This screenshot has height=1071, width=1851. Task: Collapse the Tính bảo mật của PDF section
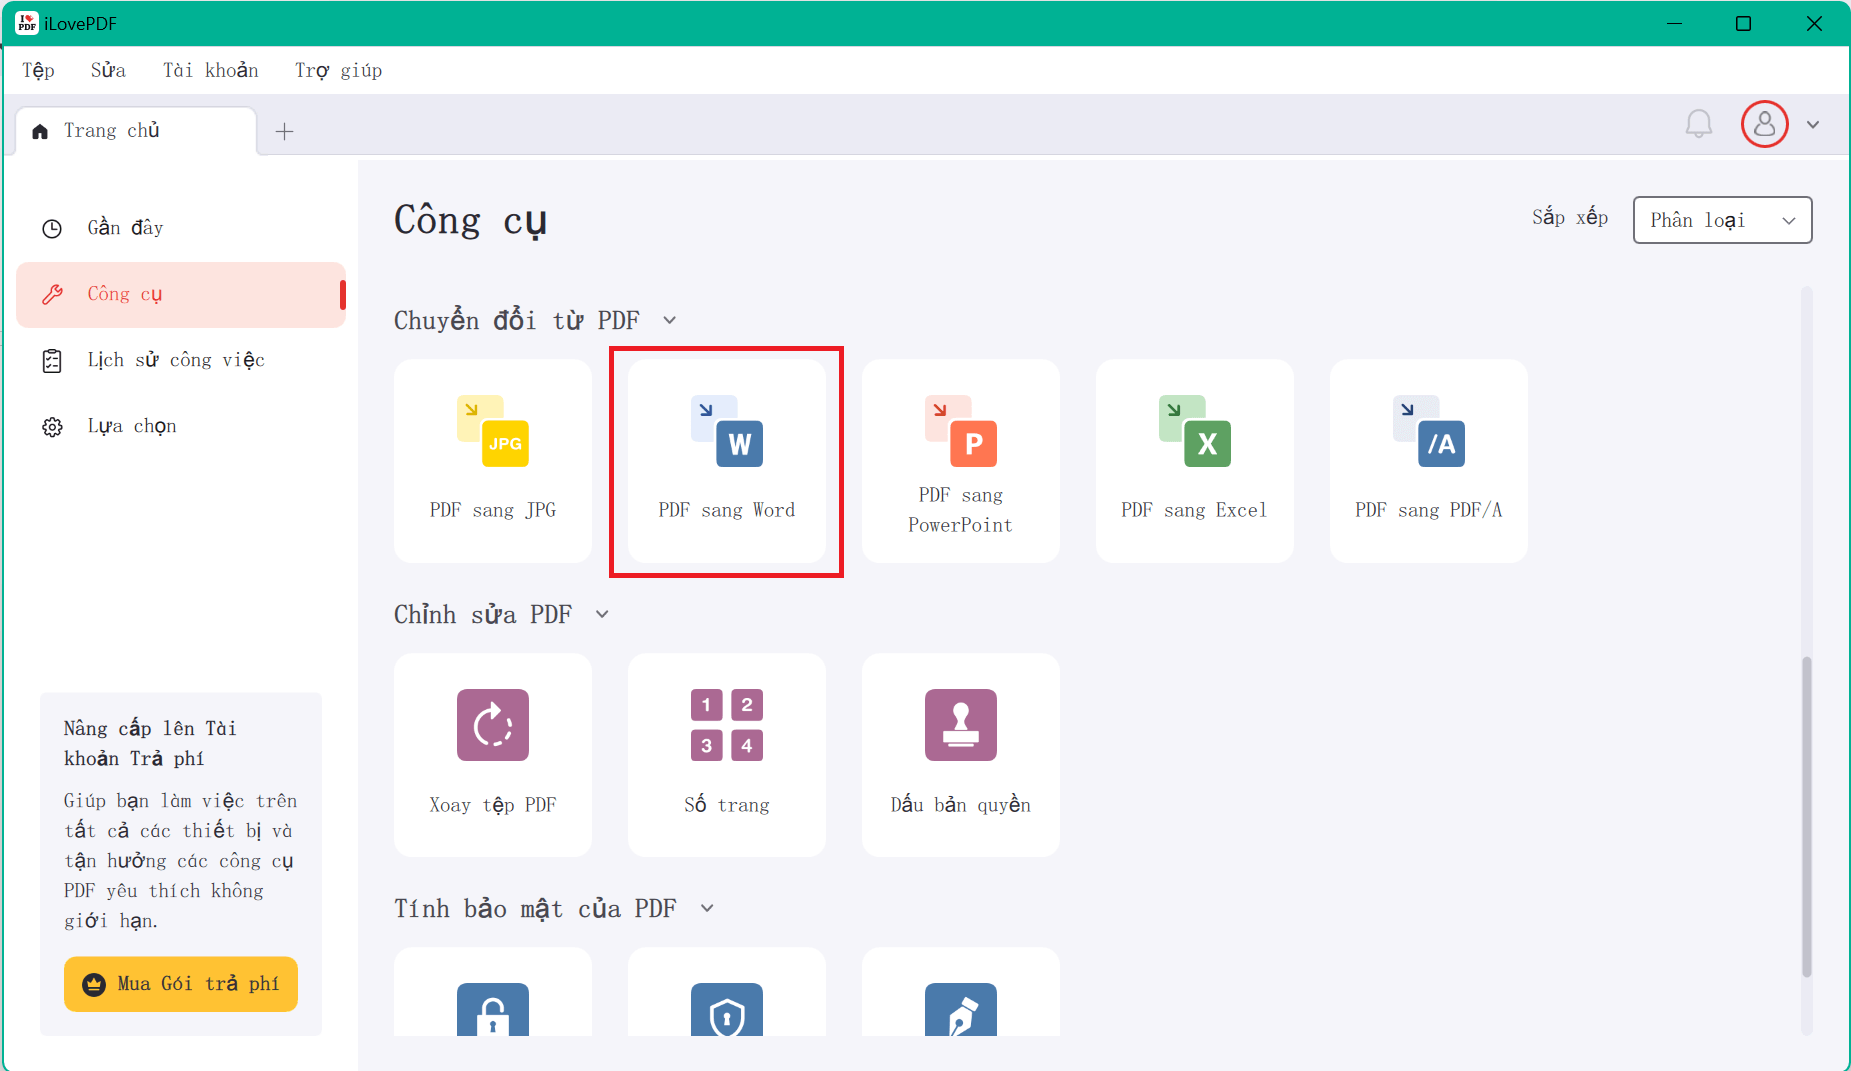point(707,908)
